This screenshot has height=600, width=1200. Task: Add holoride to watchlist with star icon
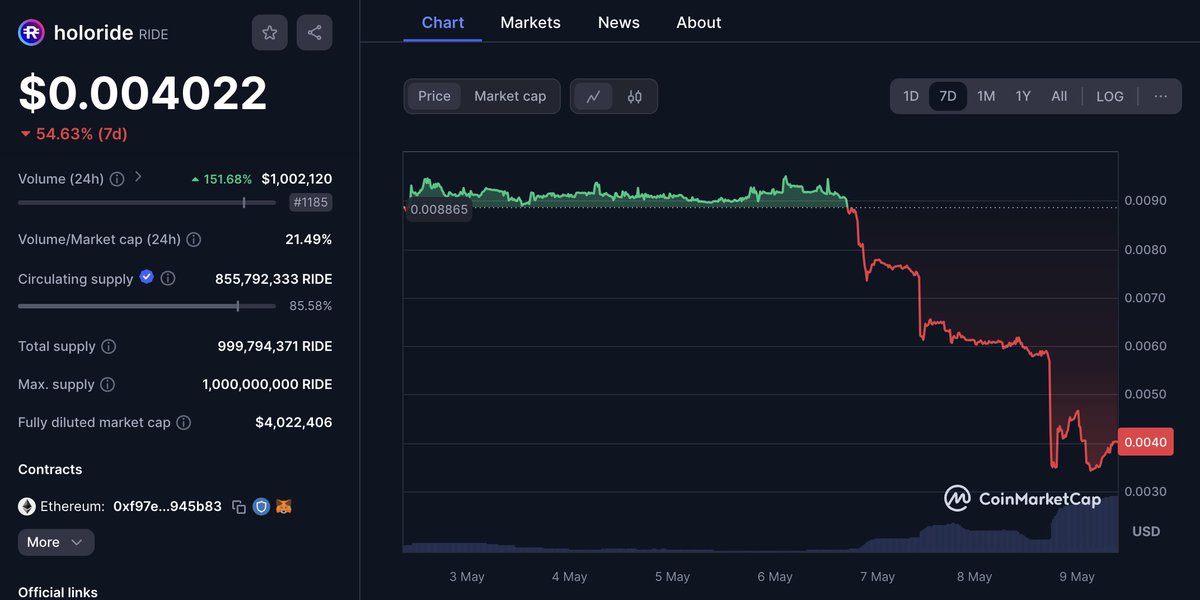click(x=270, y=33)
